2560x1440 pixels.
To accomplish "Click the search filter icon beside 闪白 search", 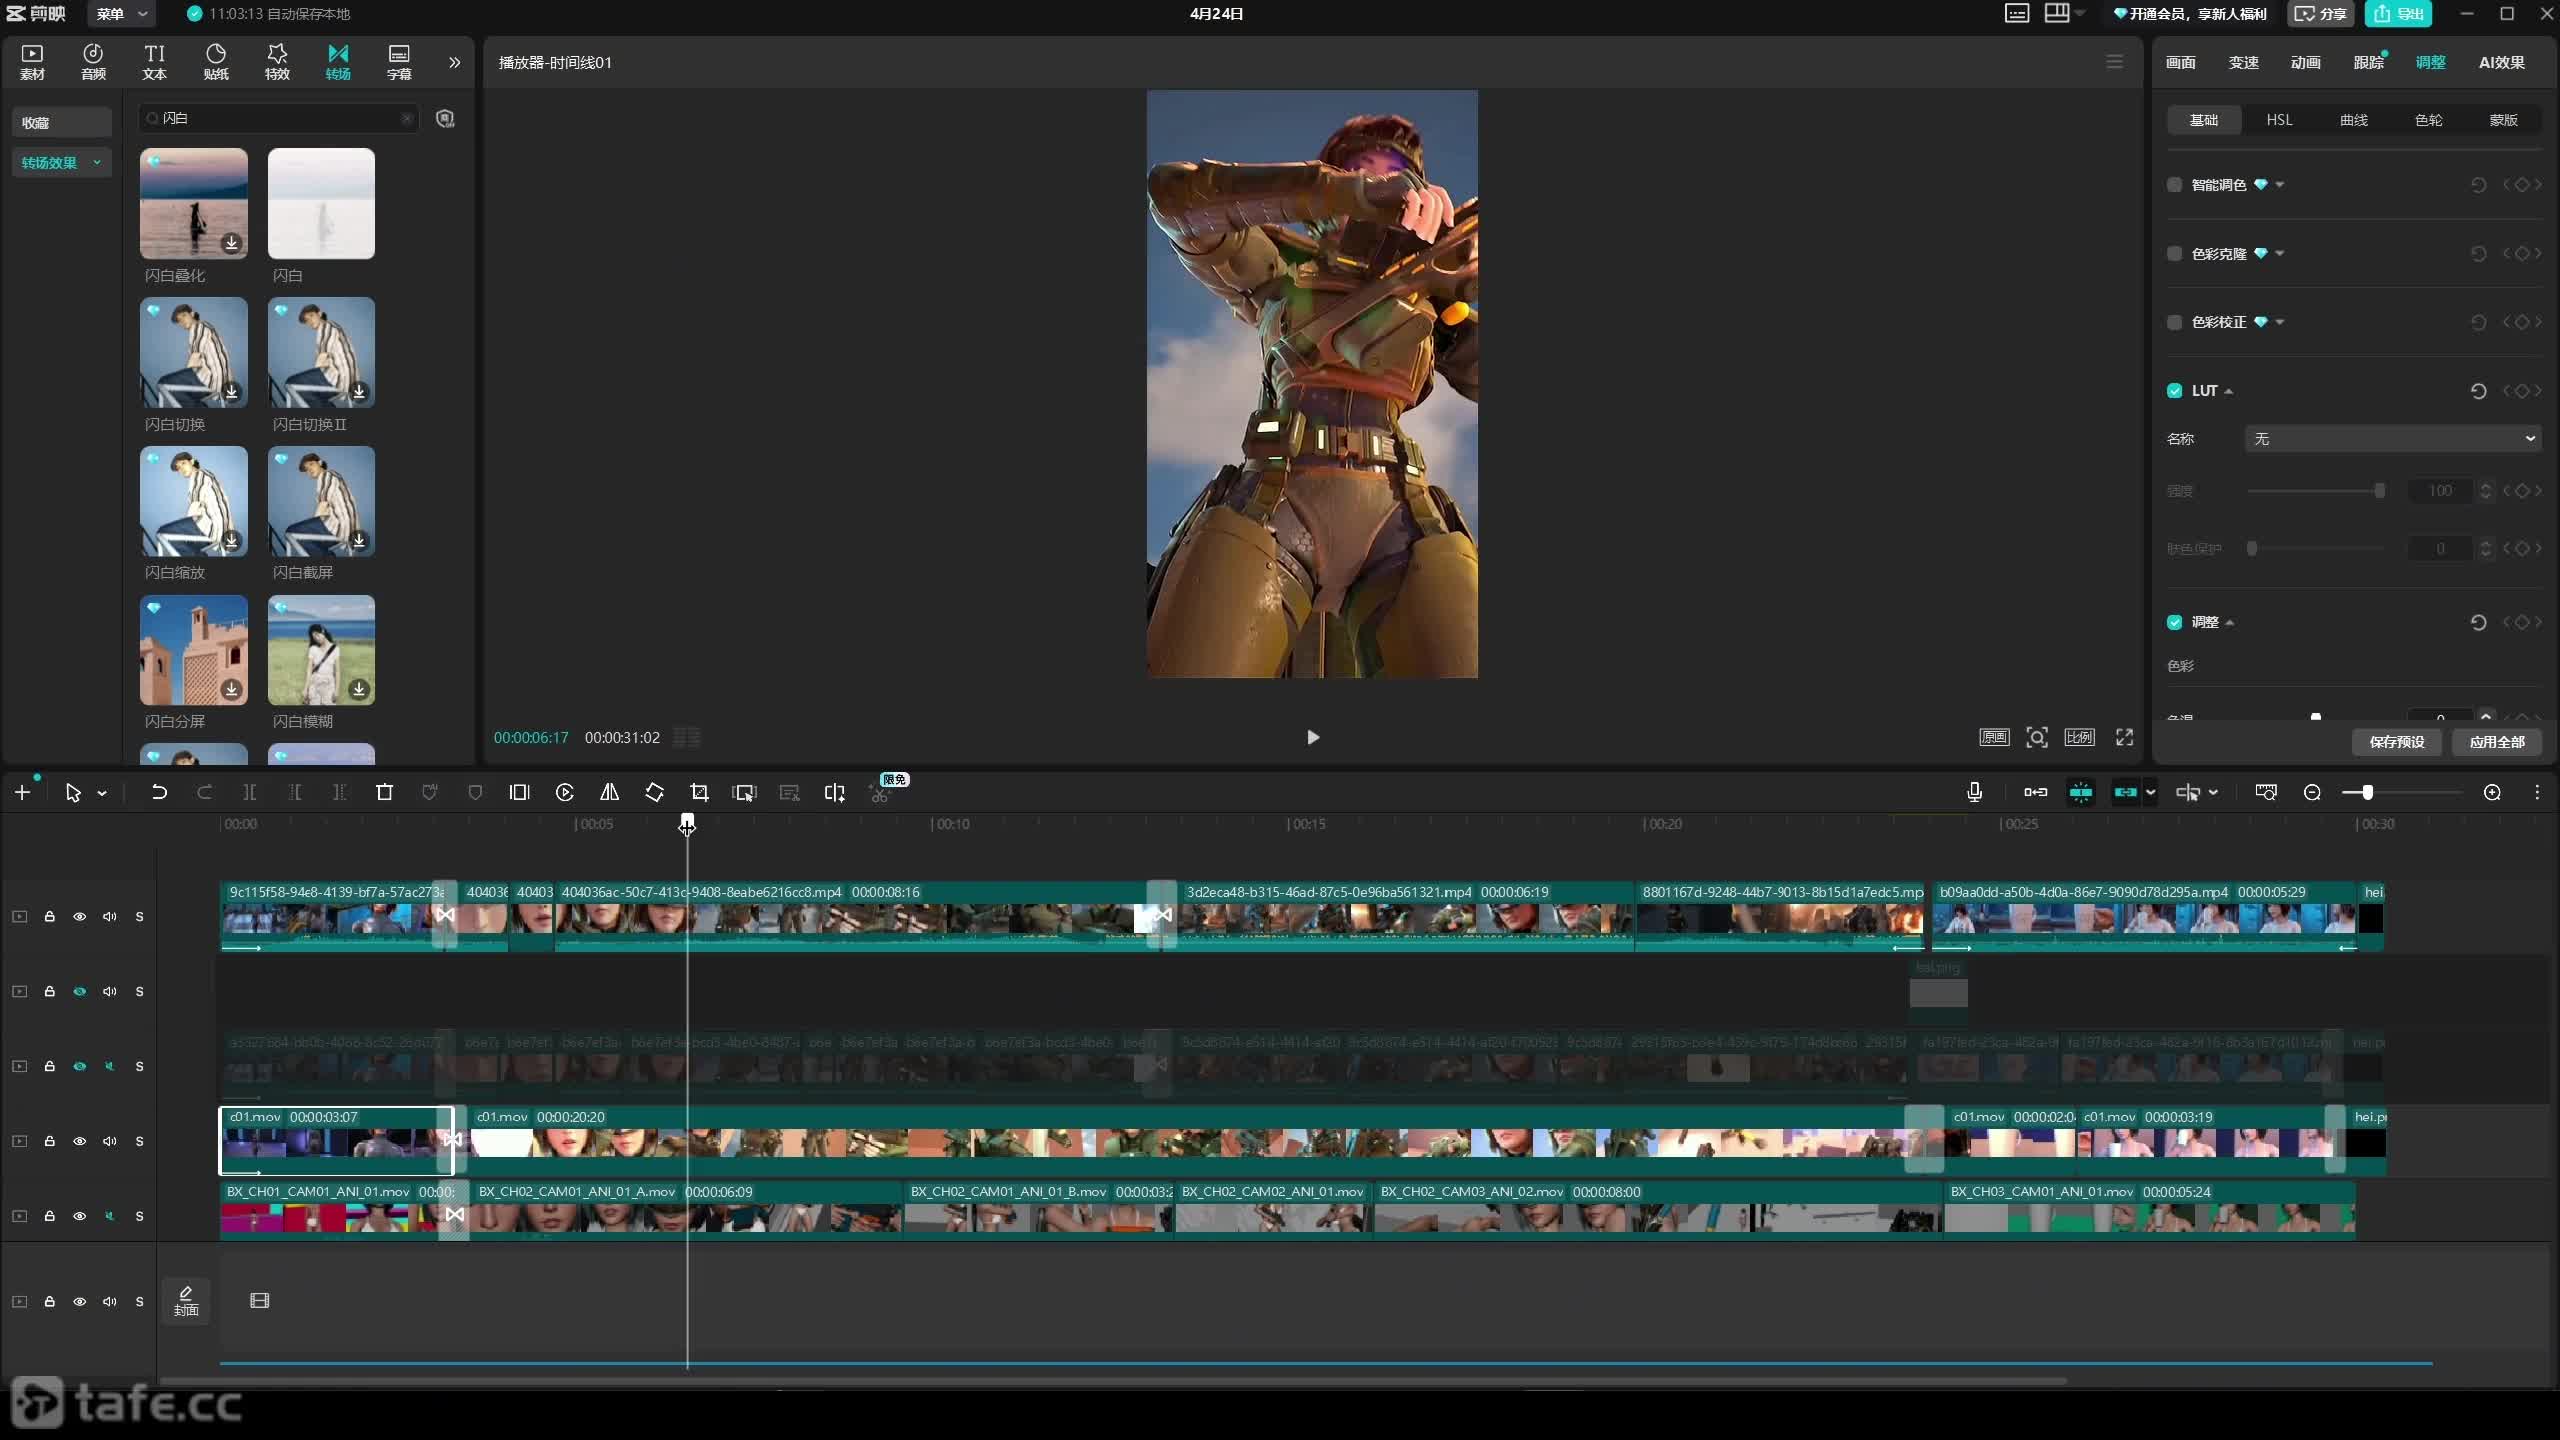I will tap(445, 118).
